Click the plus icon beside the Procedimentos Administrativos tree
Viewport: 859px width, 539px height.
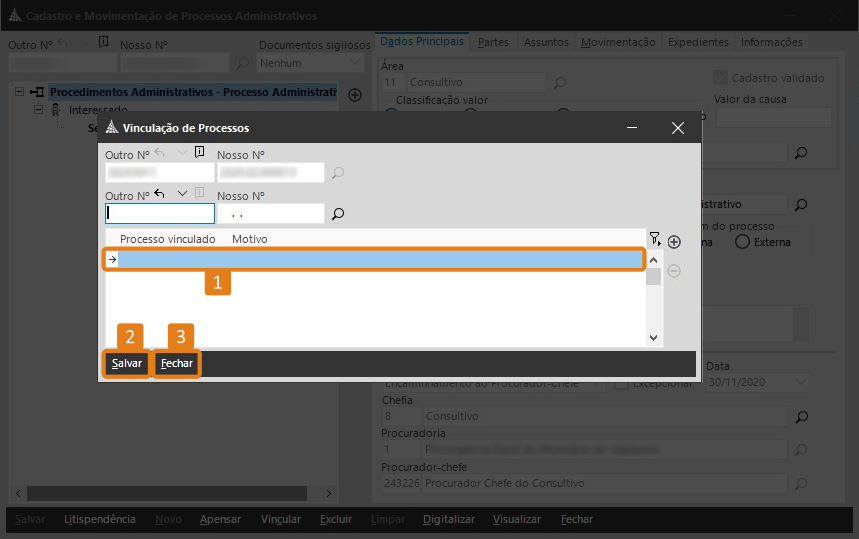(354, 94)
